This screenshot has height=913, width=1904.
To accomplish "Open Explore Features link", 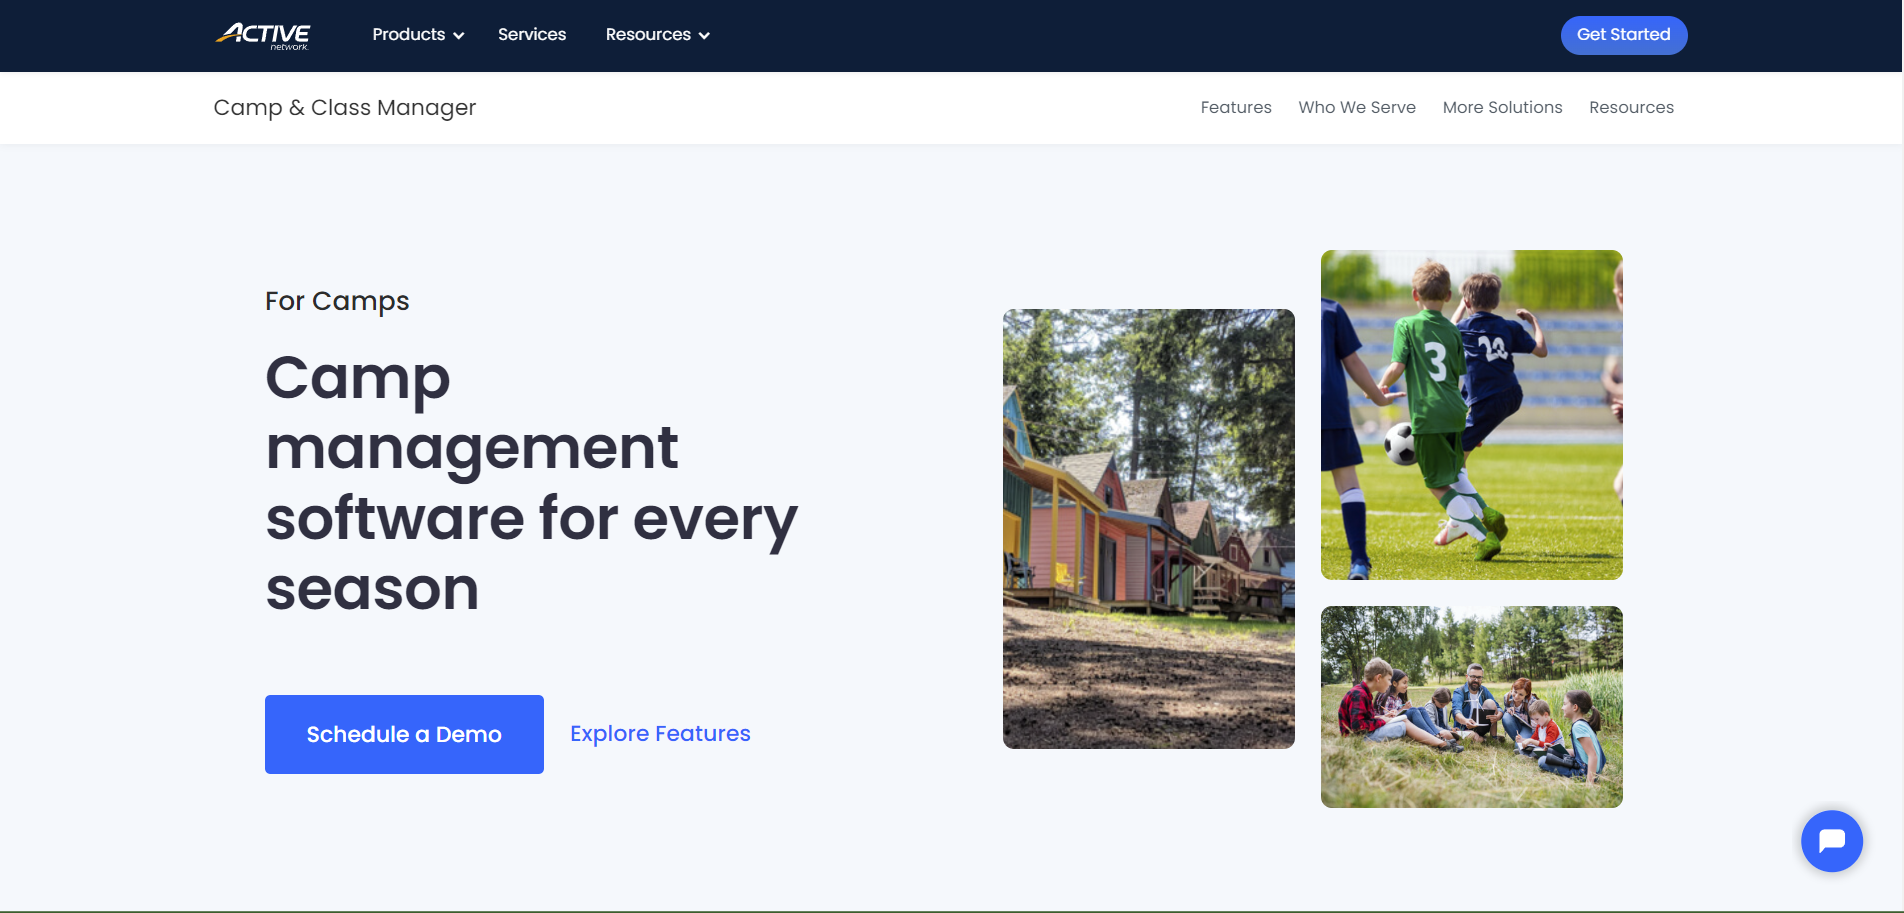I will pos(660,733).
